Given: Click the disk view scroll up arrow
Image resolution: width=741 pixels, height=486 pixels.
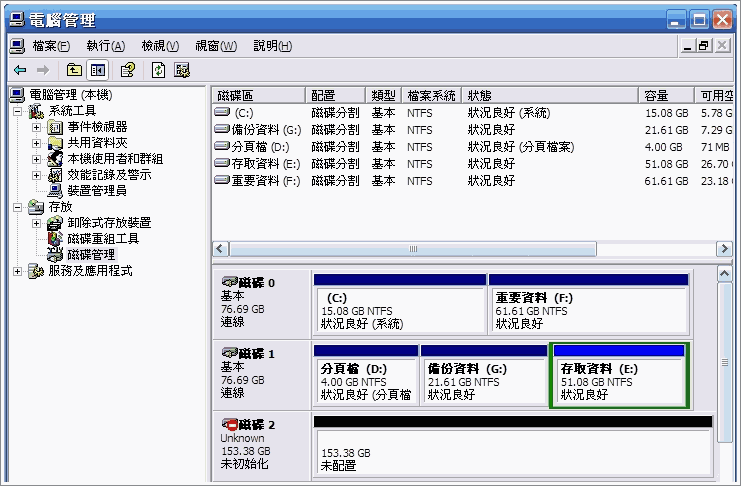Looking at the screenshot, I should tap(724, 274).
